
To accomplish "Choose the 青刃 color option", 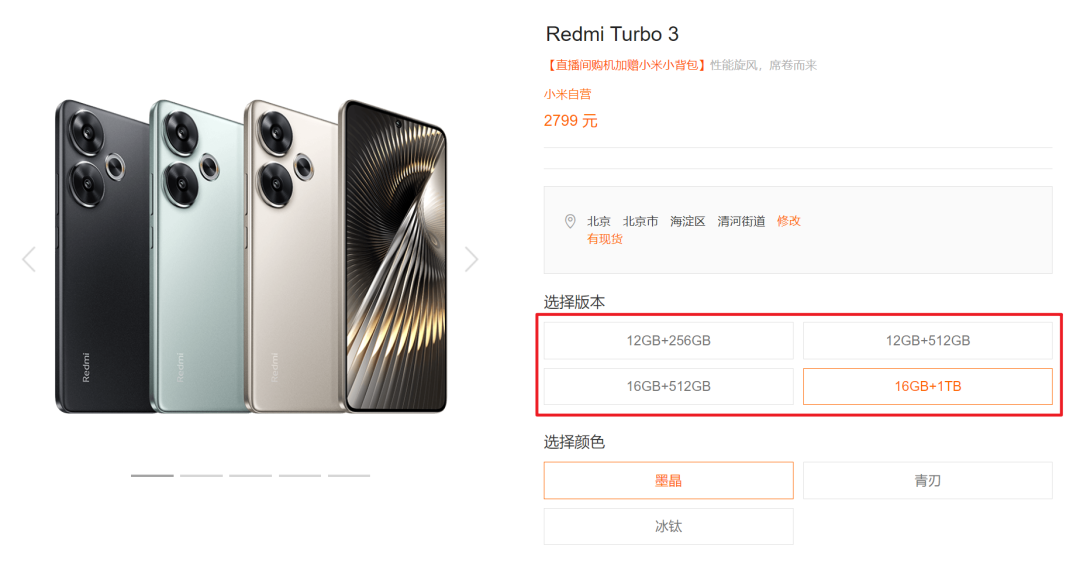I will [x=928, y=480].
